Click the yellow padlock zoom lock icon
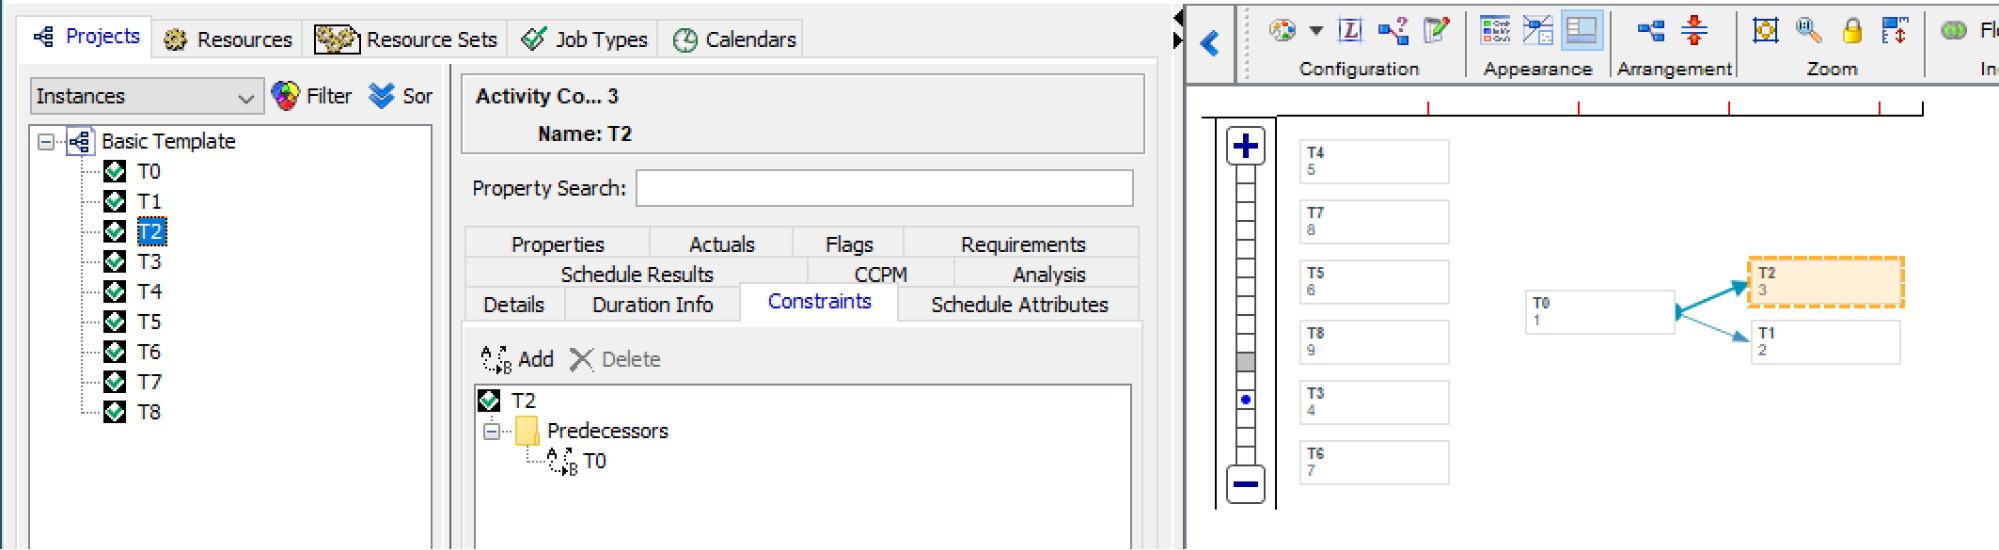Viewport: 1999px width, 550px height. pyautogui.click(x=1852, y=30)
